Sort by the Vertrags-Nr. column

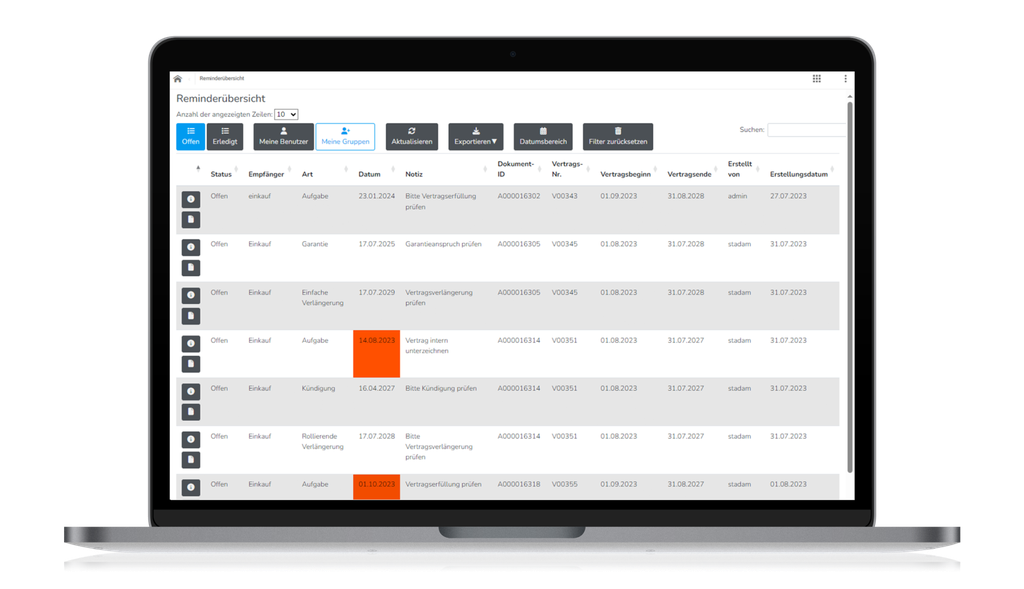(x=567, y=169)
